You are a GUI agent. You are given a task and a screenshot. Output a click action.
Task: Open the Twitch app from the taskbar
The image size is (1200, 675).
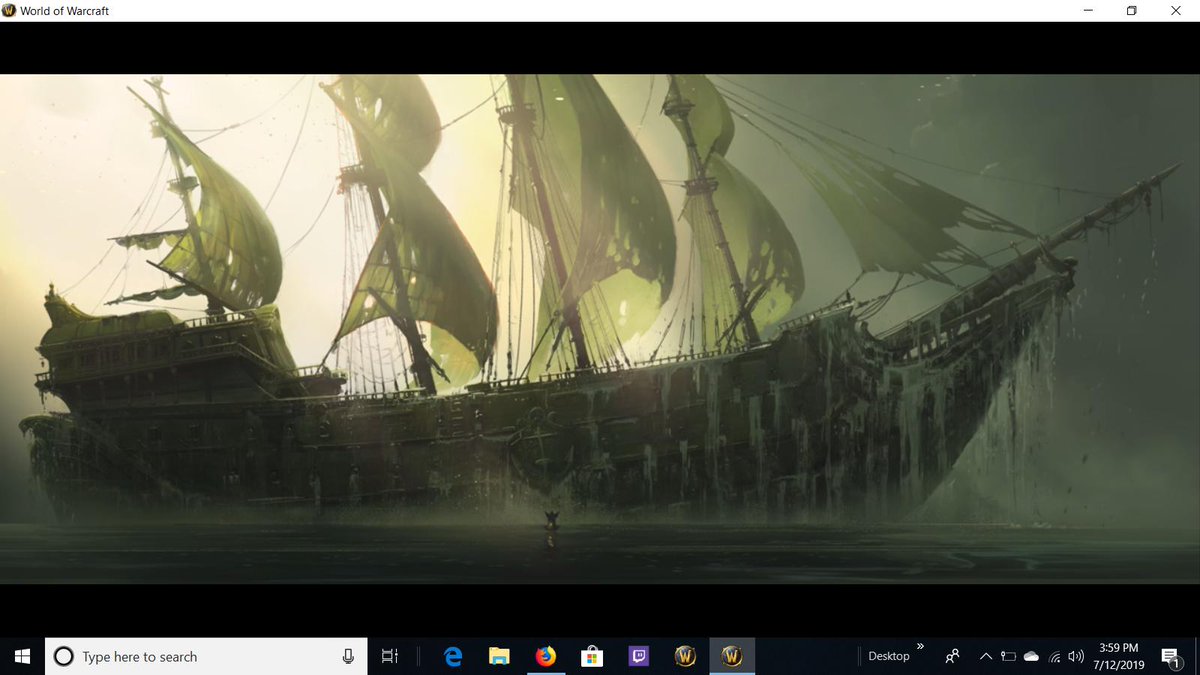[x=639, y=656]
